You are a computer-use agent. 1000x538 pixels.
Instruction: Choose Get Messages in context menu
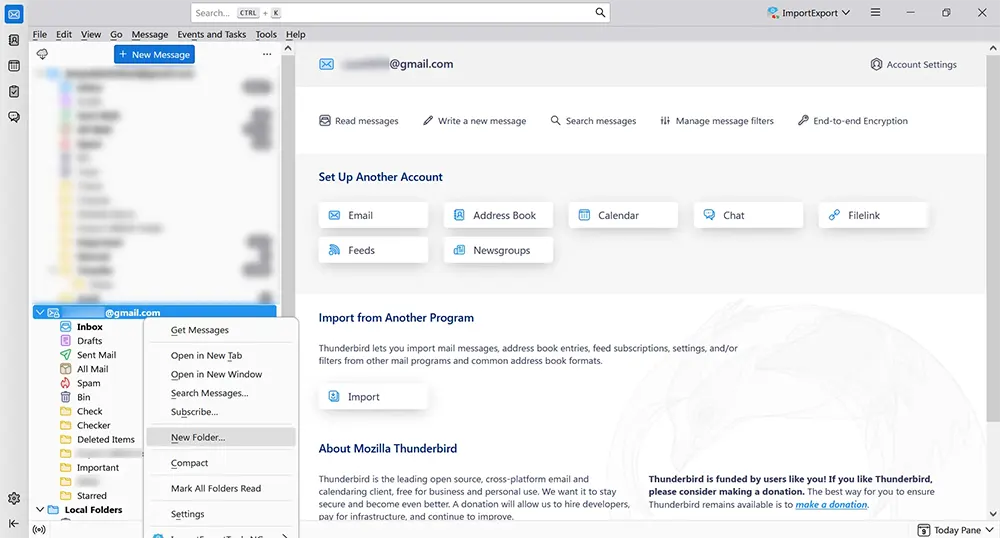221,330
